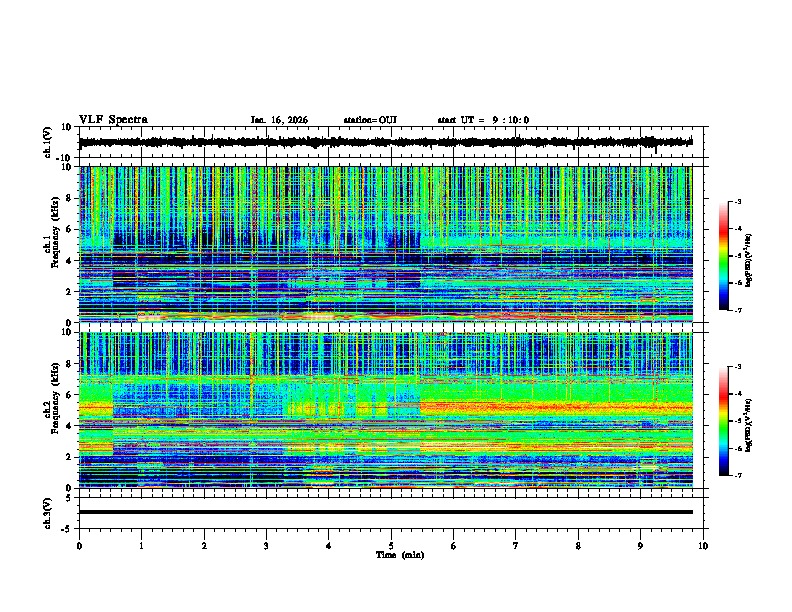Click the "8" kHz tick on ch.1 spectrogram
This screenshot has height=612, width=792.
[x=69, y=198]
